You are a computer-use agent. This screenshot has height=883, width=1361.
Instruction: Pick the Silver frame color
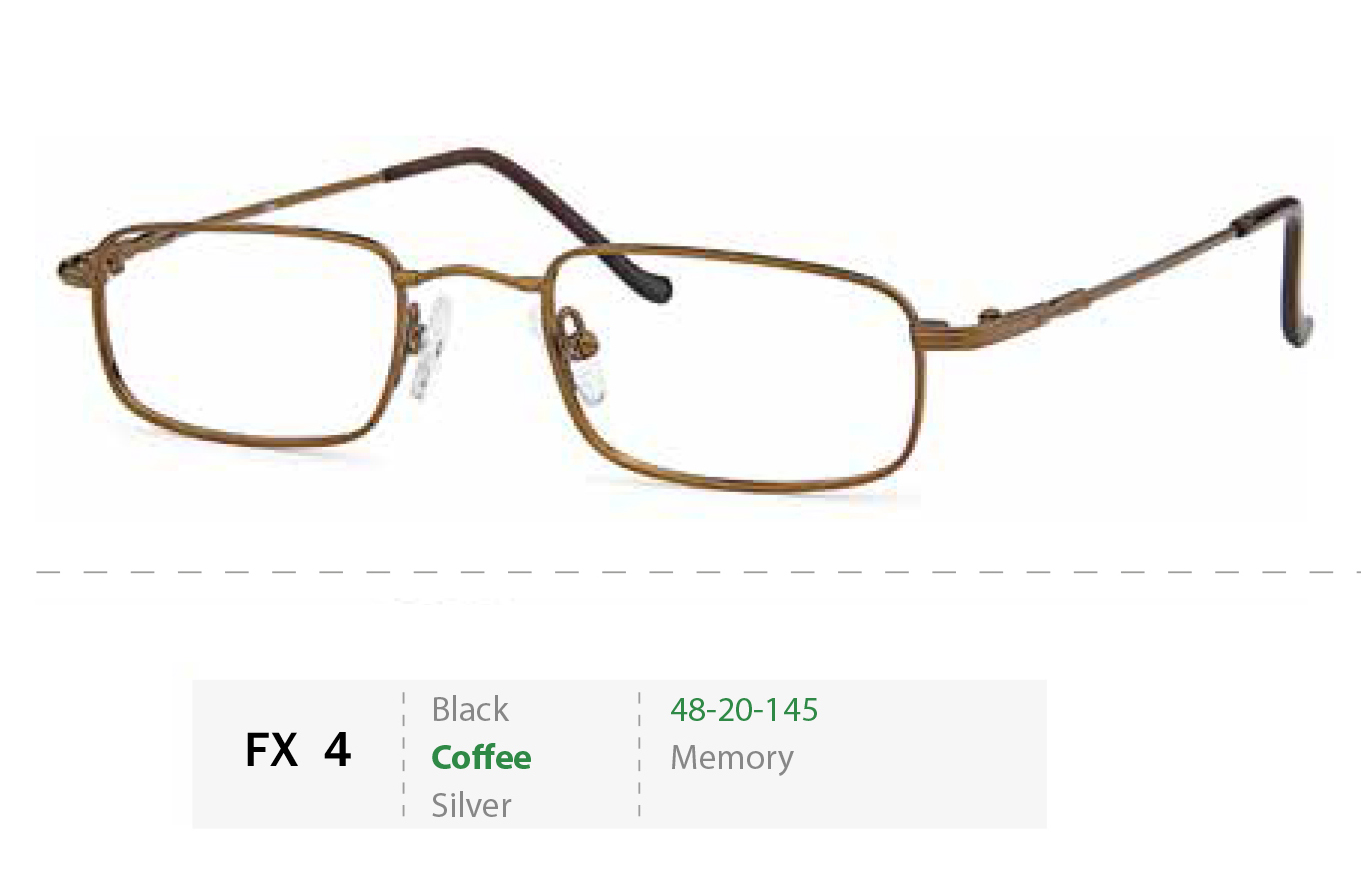click(x=471, y=805)
